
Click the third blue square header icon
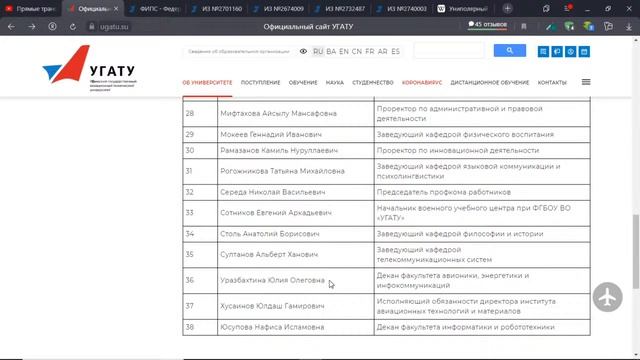[571, 51]
